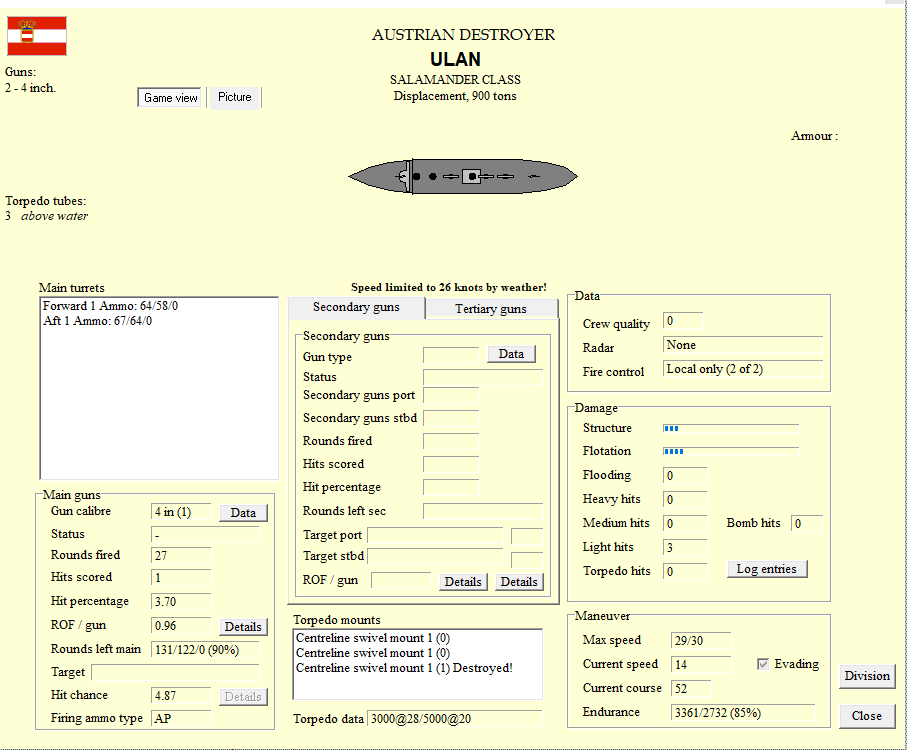907x750 pixels.
Task: Switch to Game view
Action: pyautogui.click(x=171, y=98)
